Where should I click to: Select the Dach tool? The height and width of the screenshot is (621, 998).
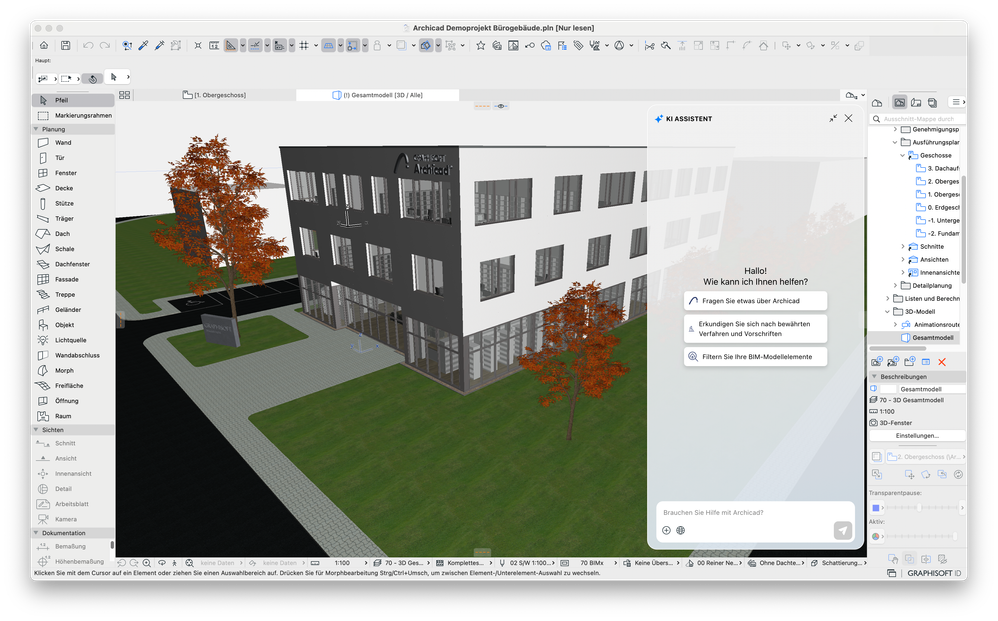tap(73, 234)
